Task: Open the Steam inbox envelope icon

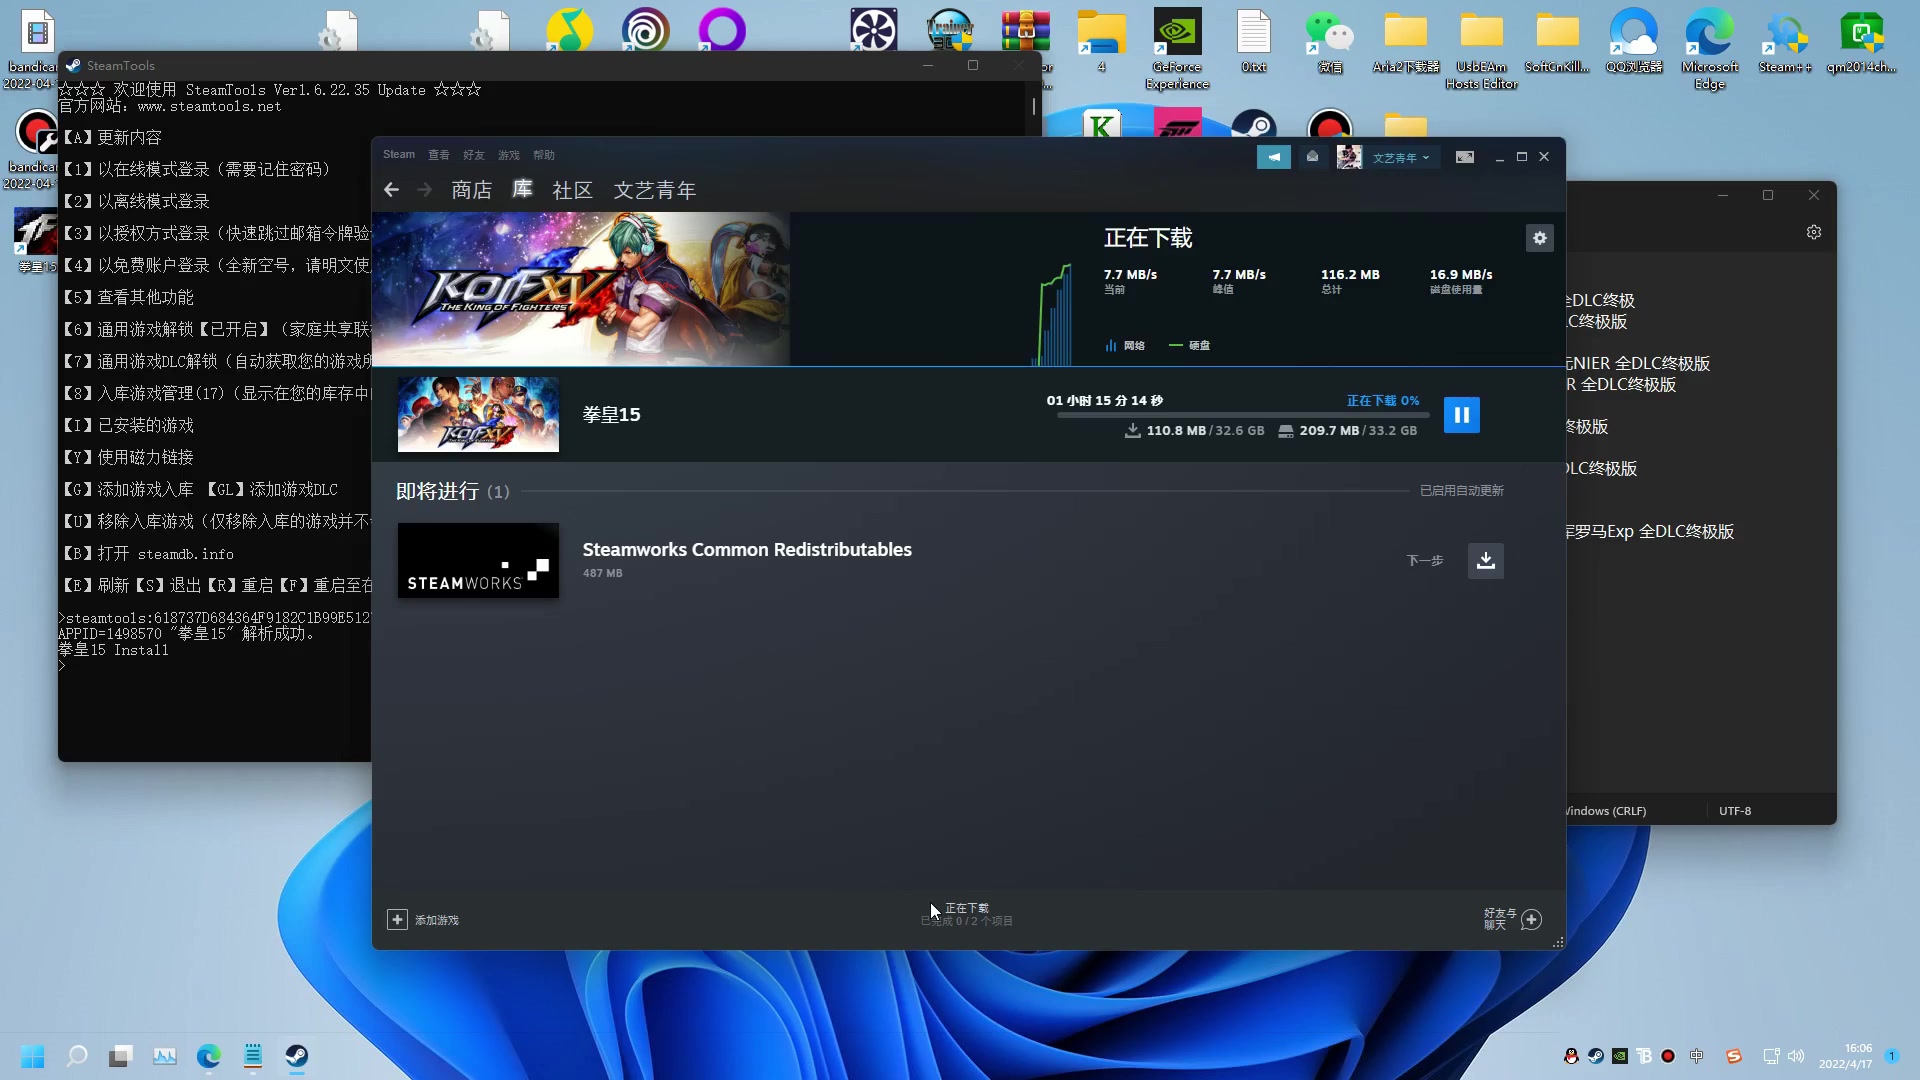Action: pyautogui.click(x=1312, y=157)
